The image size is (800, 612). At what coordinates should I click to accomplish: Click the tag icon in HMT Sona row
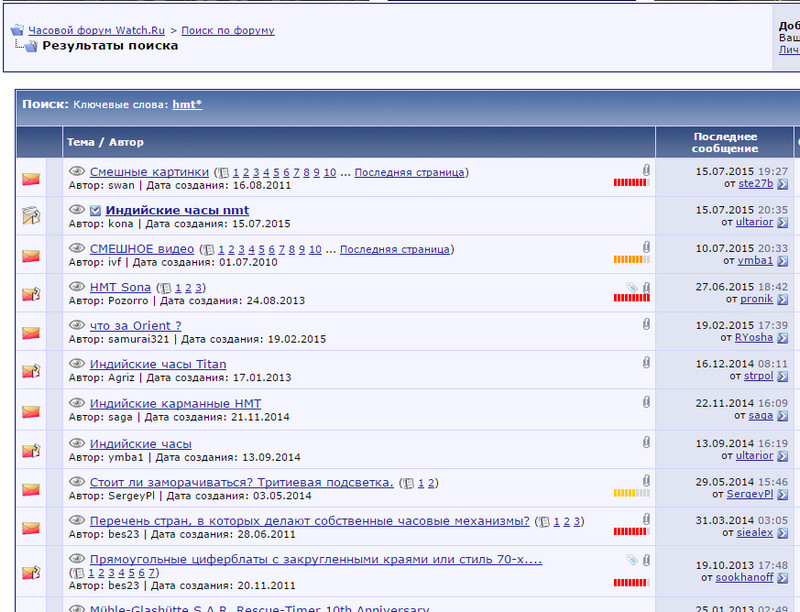(631, 287)
